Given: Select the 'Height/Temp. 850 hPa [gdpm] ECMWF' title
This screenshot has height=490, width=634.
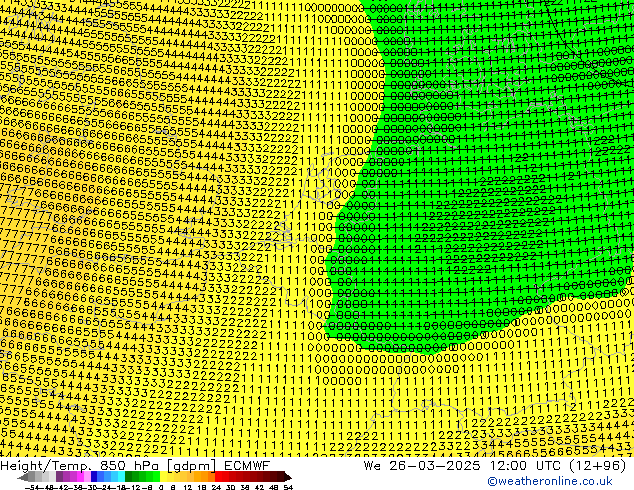Looking at the screenshot, I should pos(135,466).
